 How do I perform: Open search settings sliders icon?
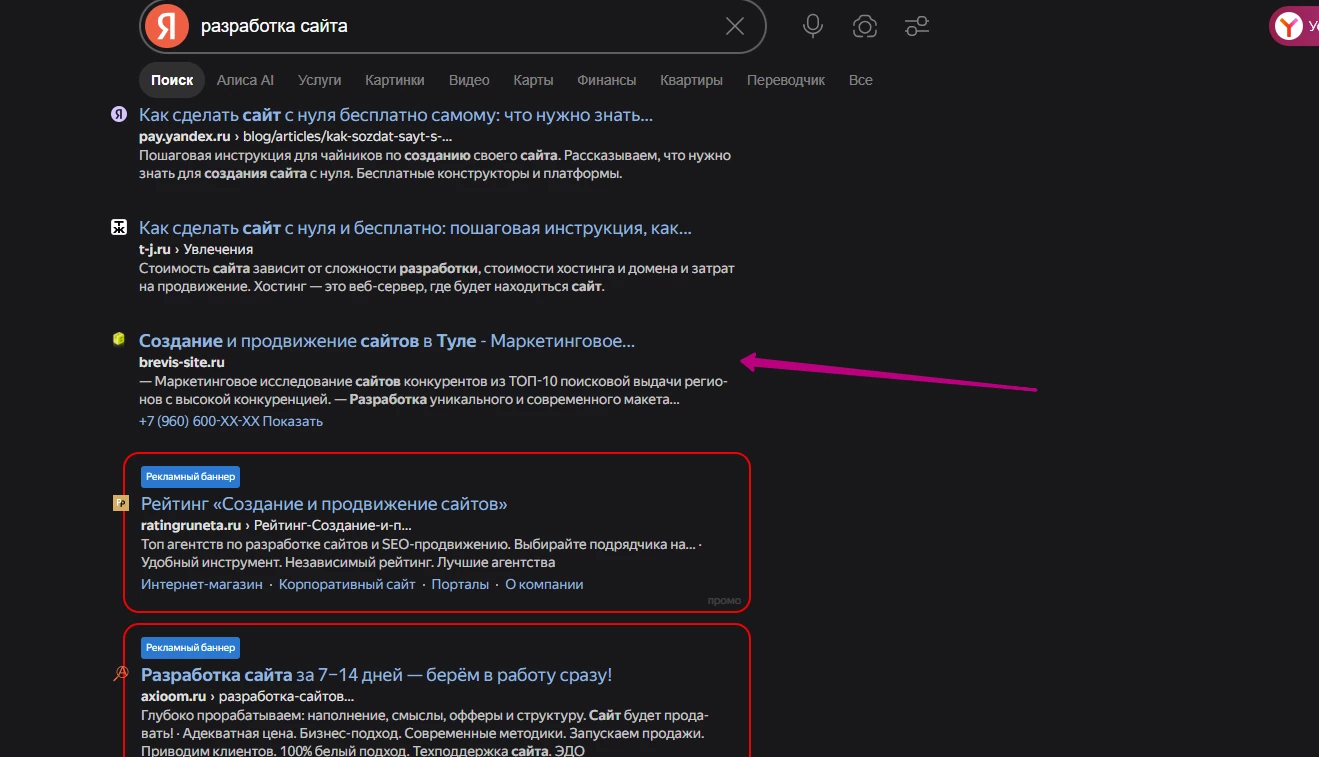pyautogui.click(x=916, y=26)
